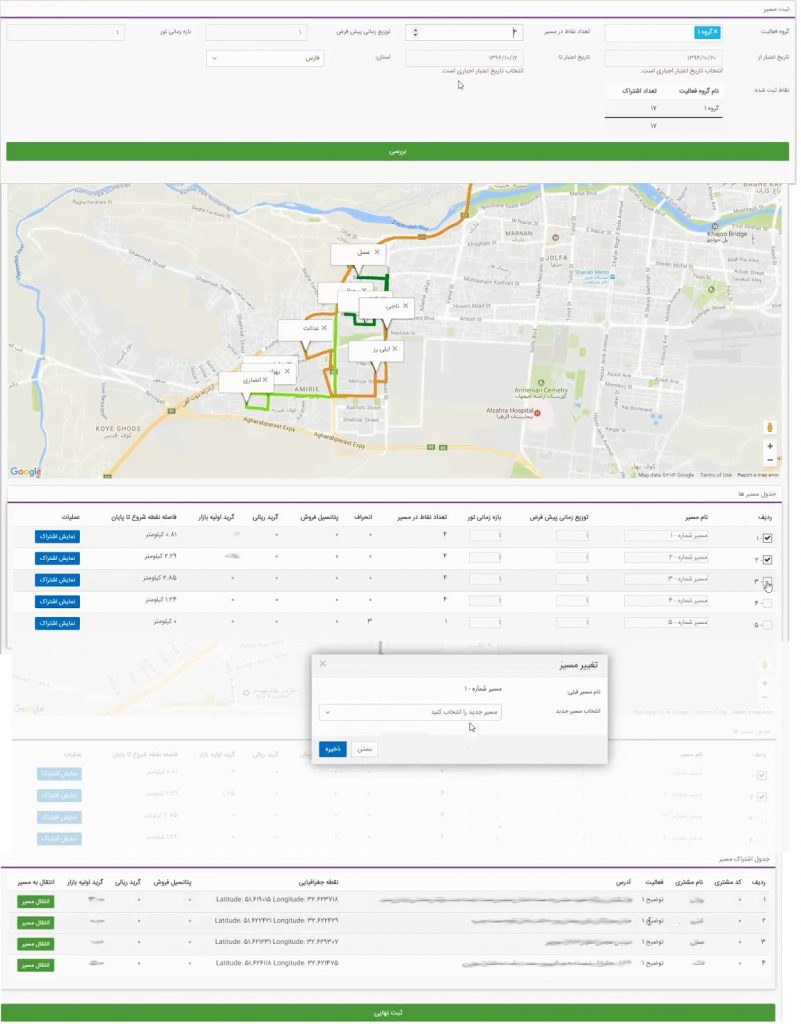Click the مسیر شماره - ۲ name field
The height and width of the screenshot is (1024, 801).
click(666, 557)
